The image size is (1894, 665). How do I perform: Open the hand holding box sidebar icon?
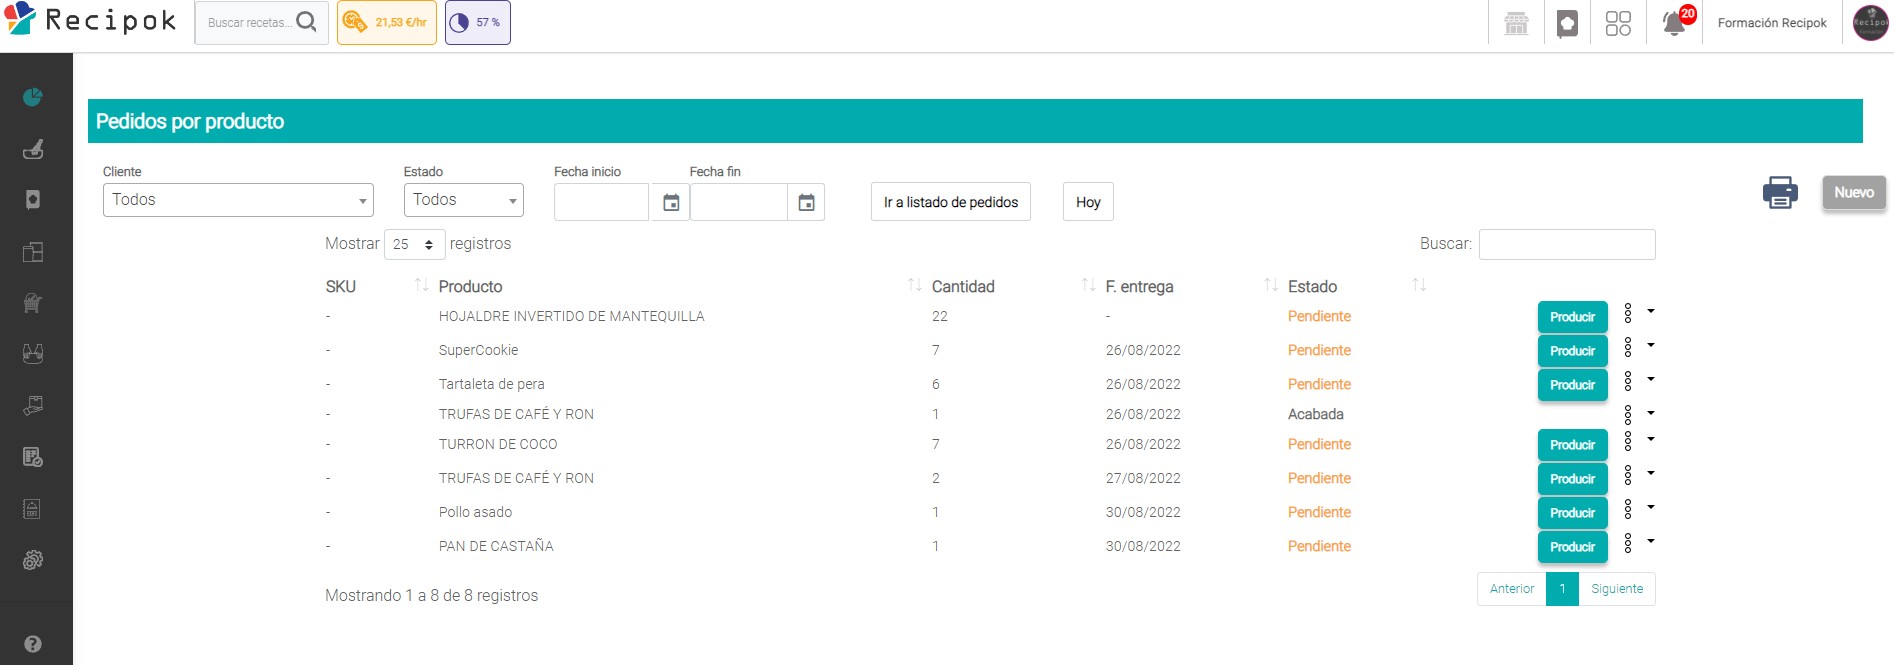(x=33, y=405)
